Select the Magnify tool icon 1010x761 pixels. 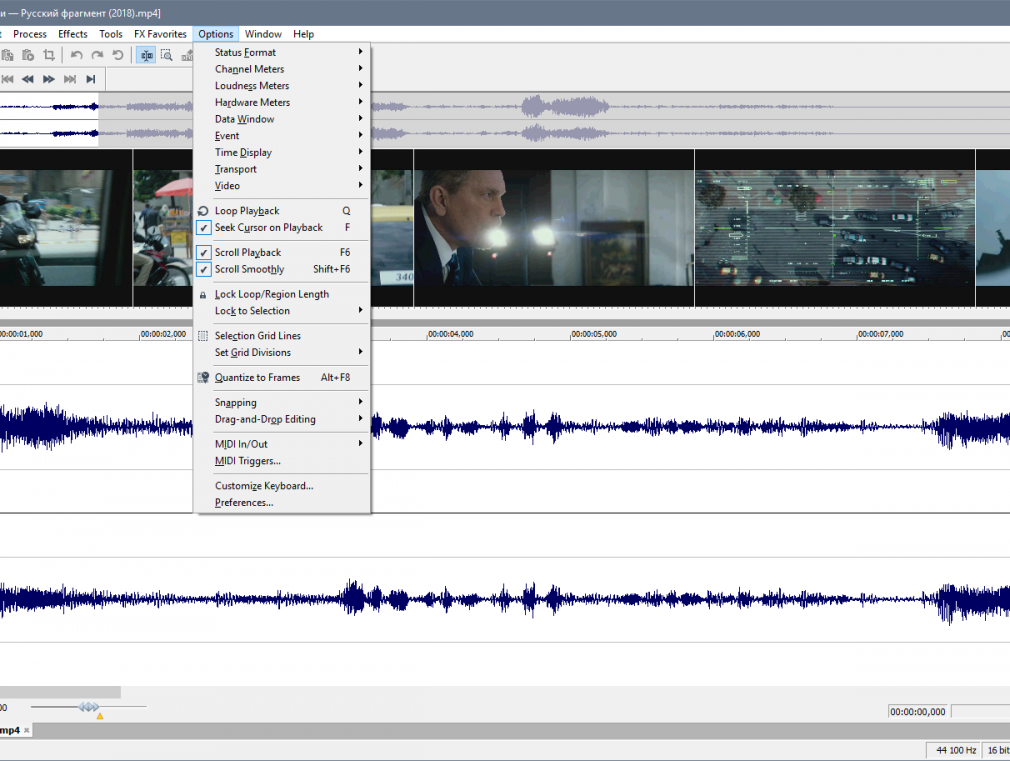click(167, 55)
